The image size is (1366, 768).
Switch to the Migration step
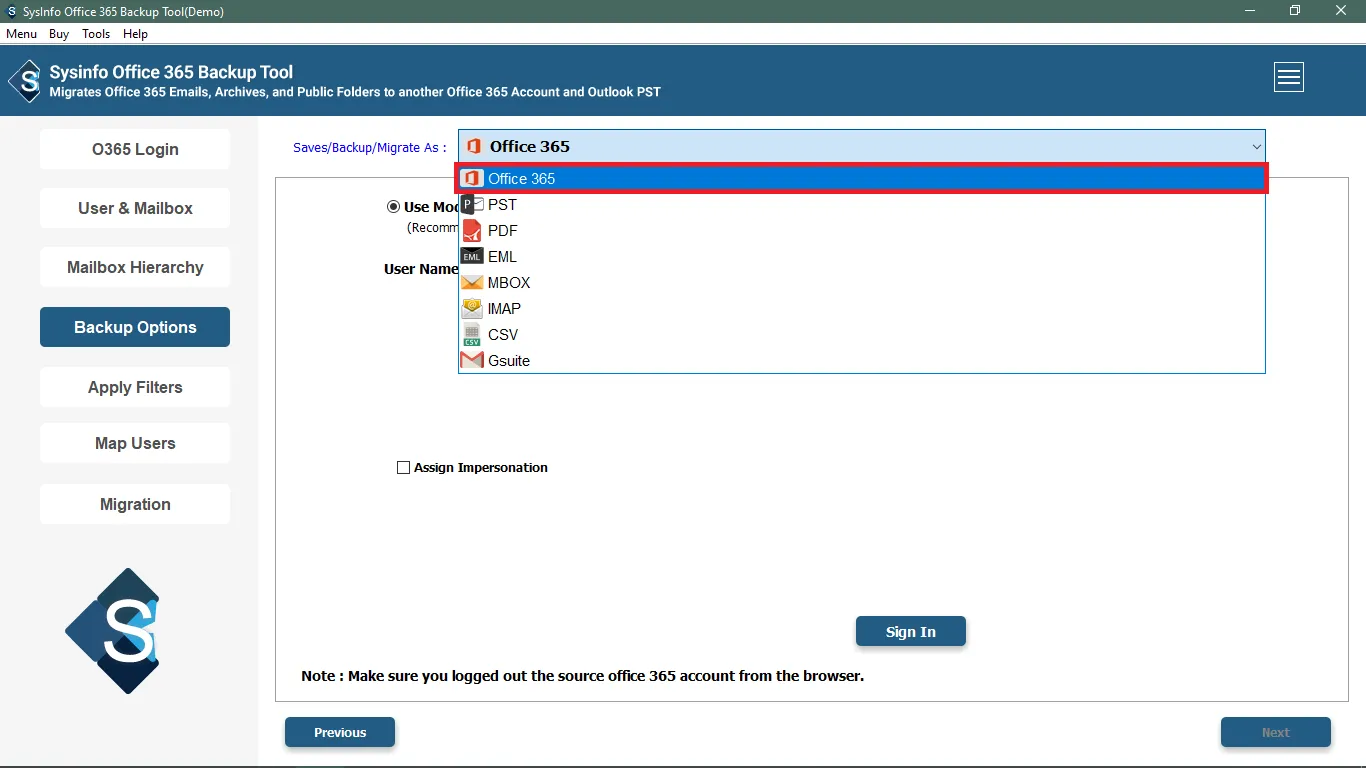135,504
